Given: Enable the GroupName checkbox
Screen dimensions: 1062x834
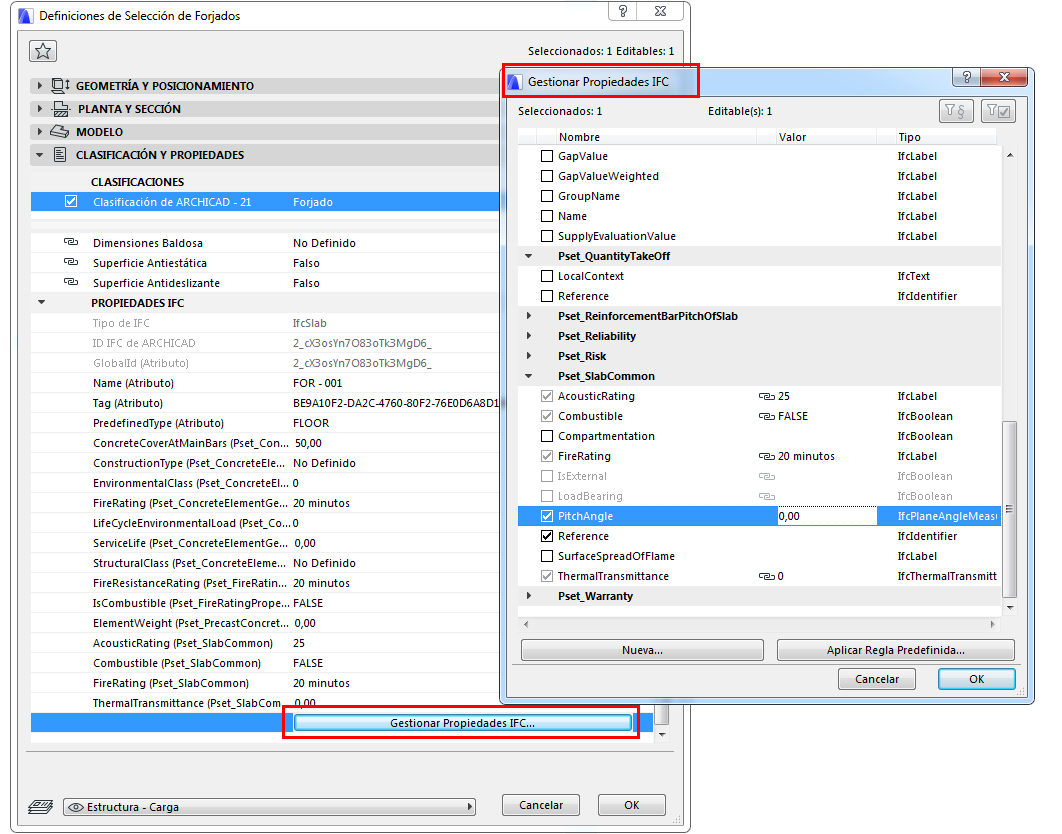Looking at the screenshot, I should (547, 196).
